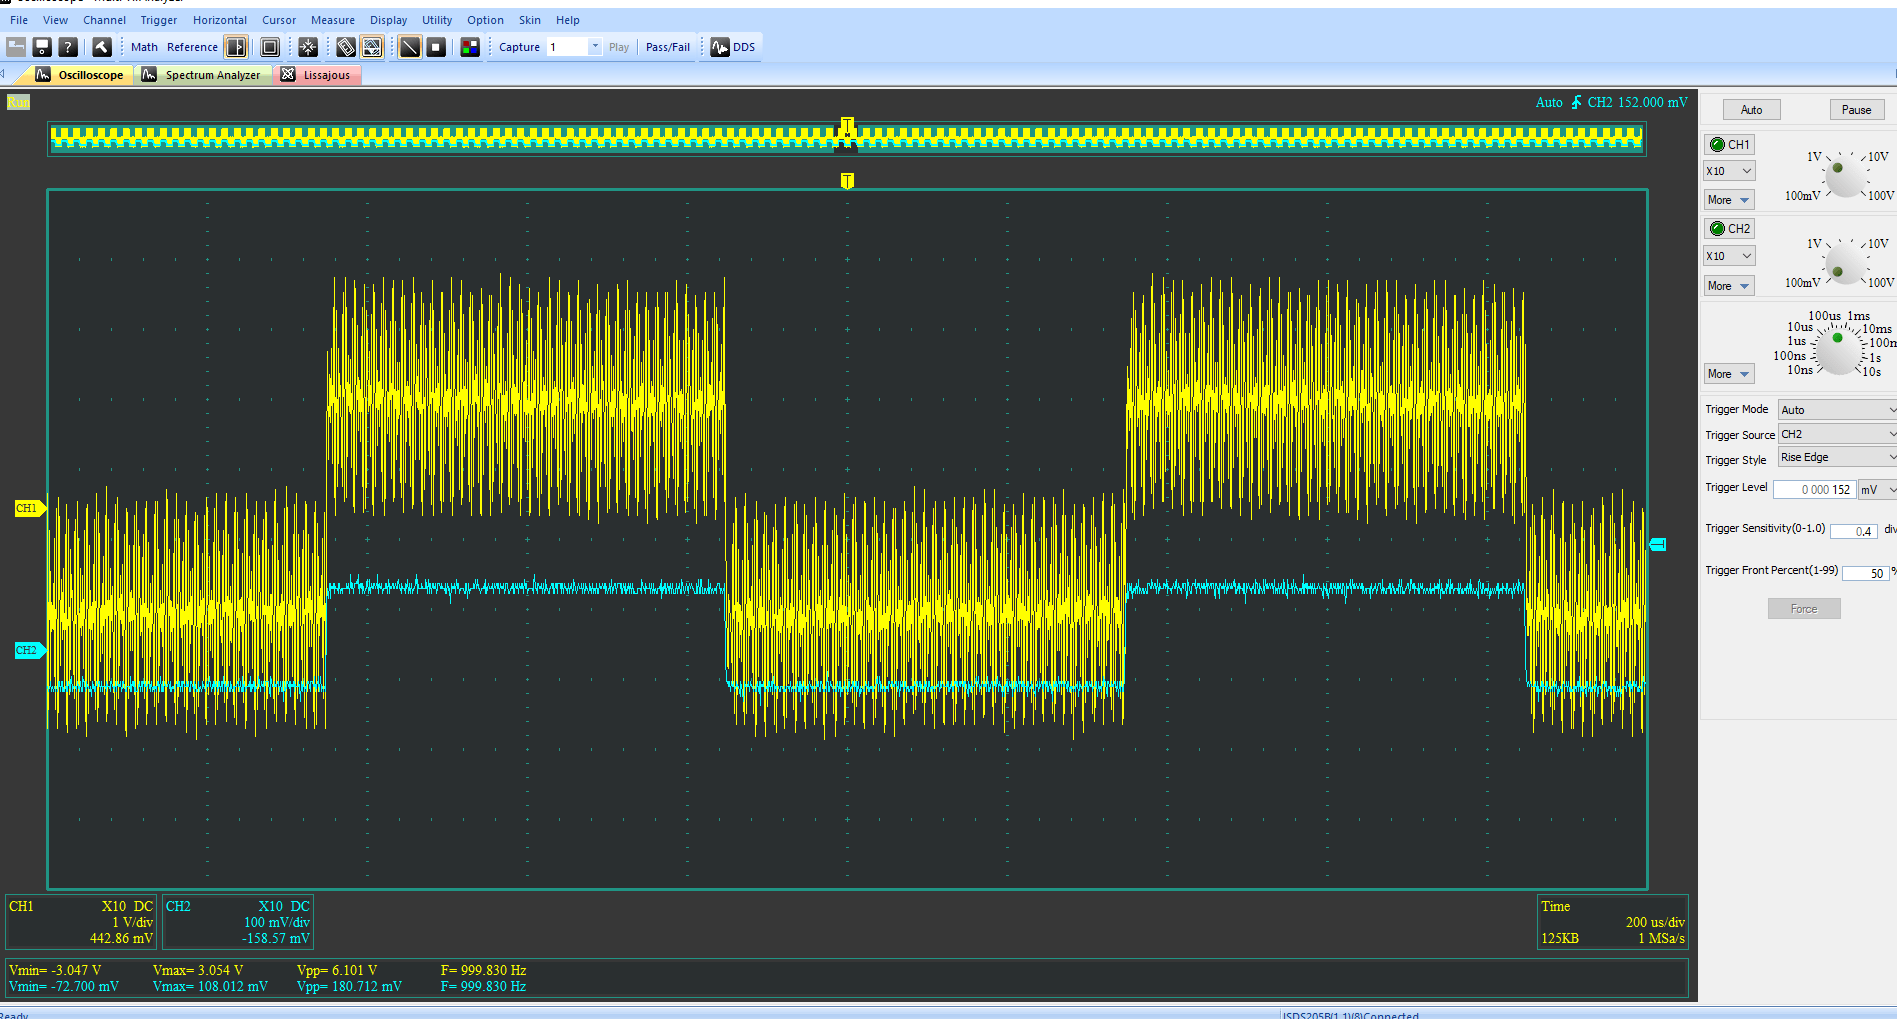Switch to the Lissajous tab
This screenshot has height=1019, width=1897.
tap(318, 75)
